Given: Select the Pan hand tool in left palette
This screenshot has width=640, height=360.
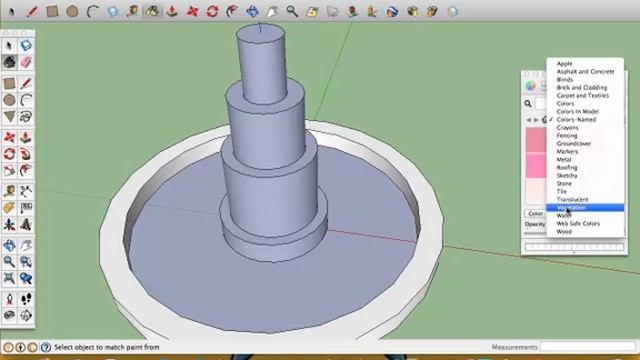Looking at the screenshot, I should point(26,245).
